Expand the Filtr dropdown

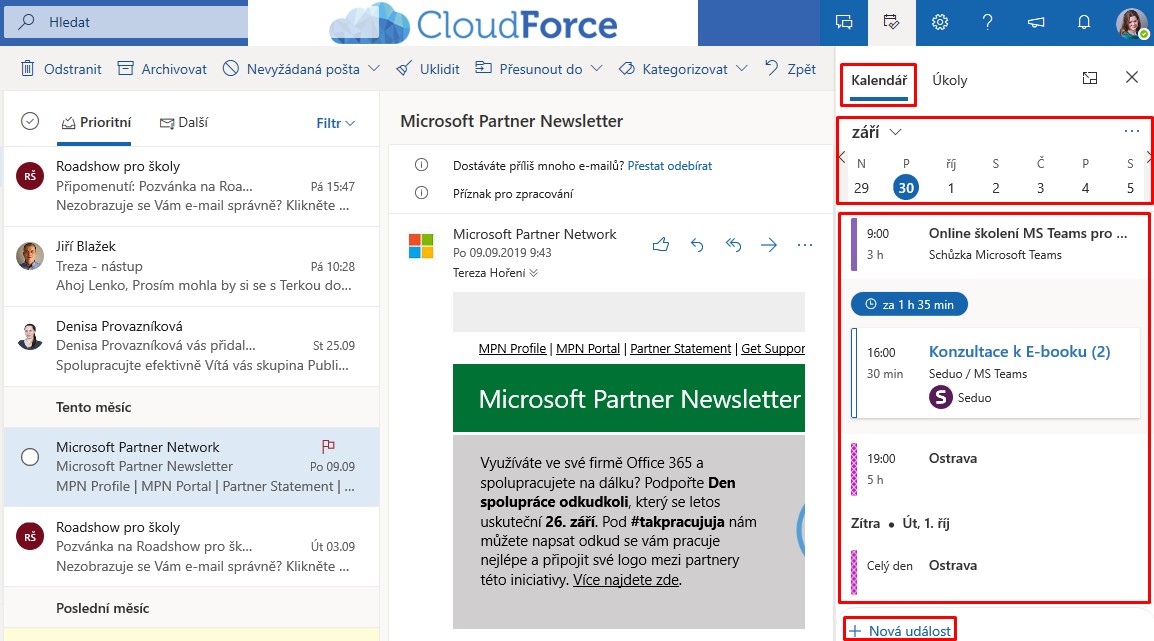336,124
